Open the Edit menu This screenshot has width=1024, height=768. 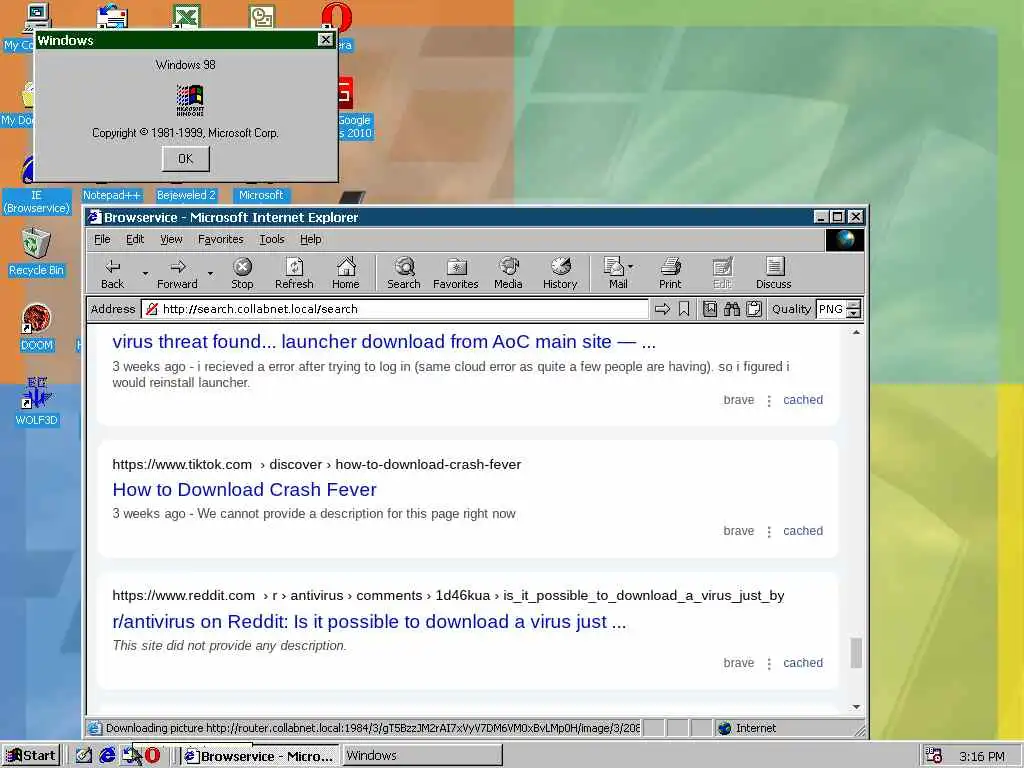135,239
